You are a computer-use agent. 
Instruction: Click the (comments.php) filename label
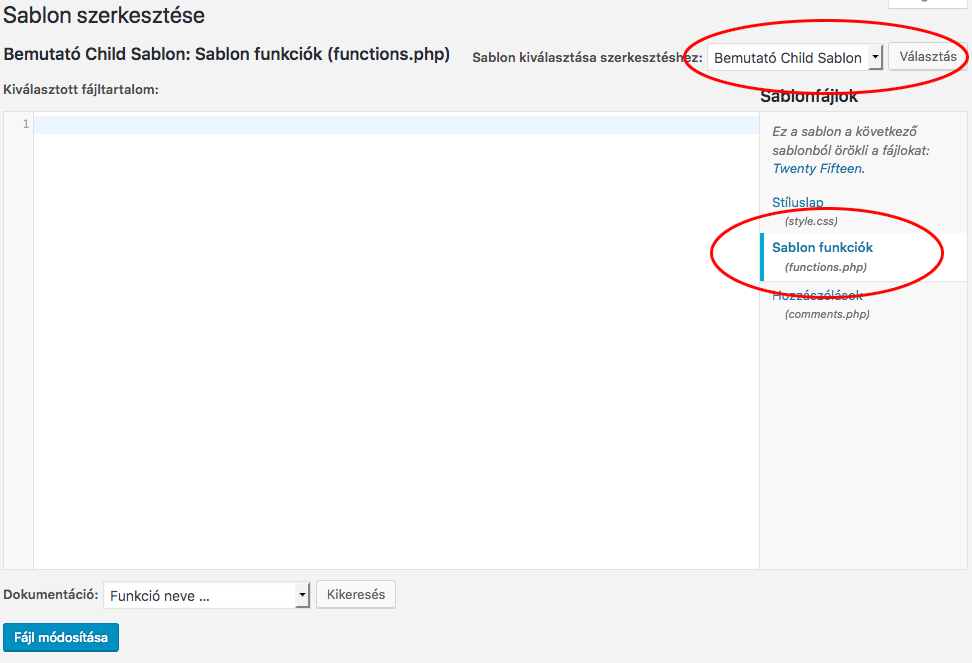click(827, 314)
